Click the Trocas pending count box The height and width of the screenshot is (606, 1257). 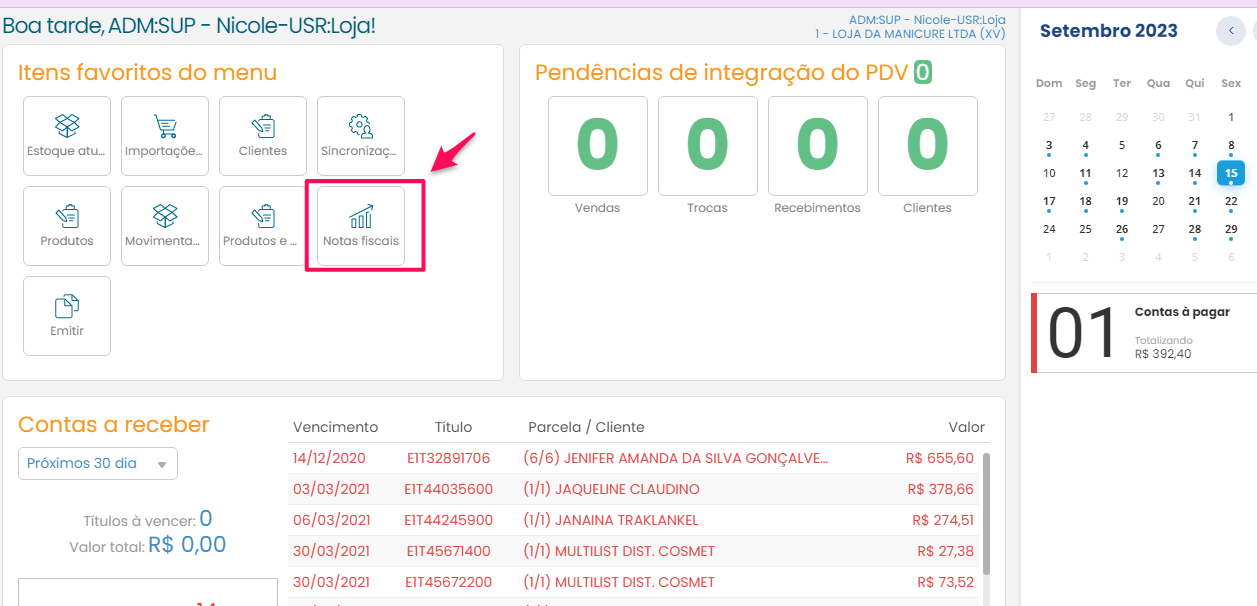click(x=708, y=146)
